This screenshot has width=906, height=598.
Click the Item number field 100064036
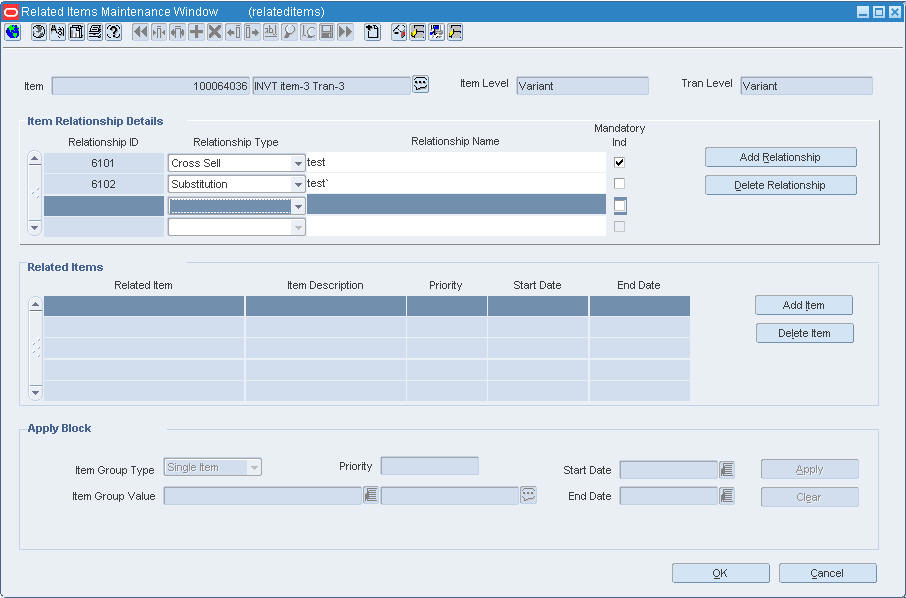point(151,86)
